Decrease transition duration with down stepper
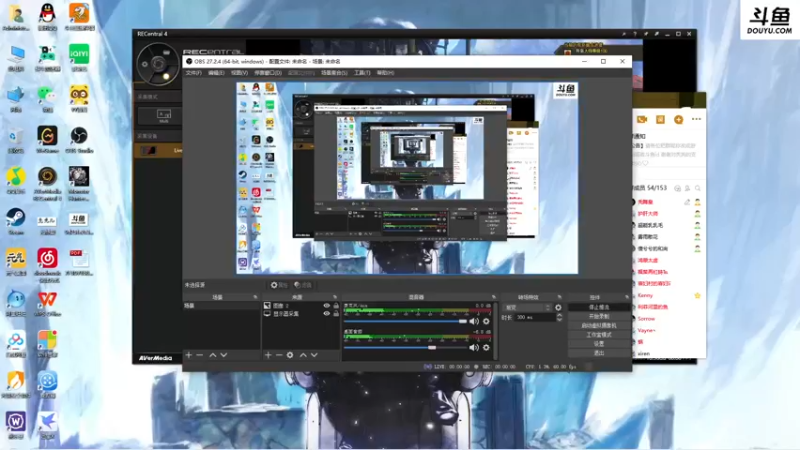 [559, 319]
